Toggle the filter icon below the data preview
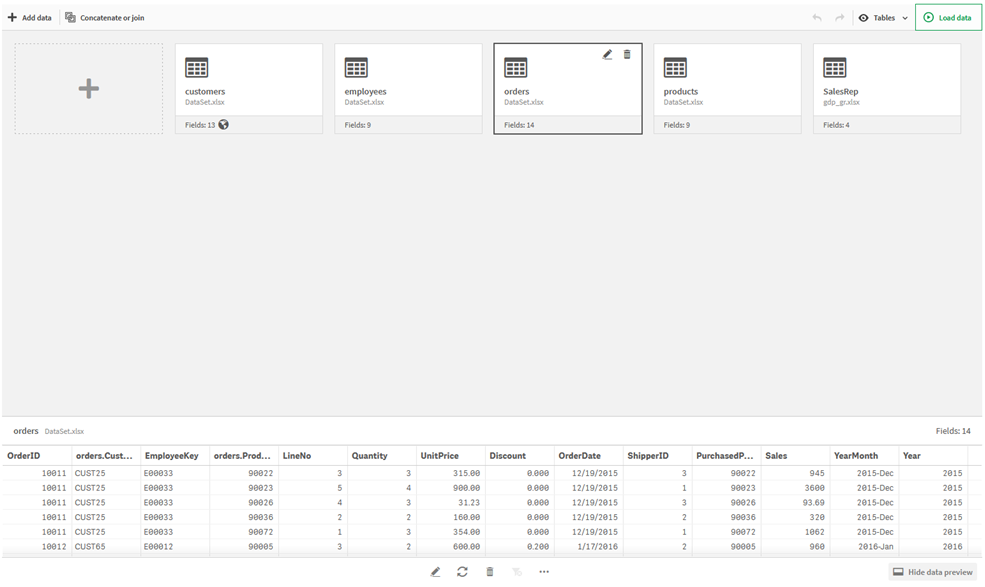This screenshot has width=985, height=587. coord(517,571)
